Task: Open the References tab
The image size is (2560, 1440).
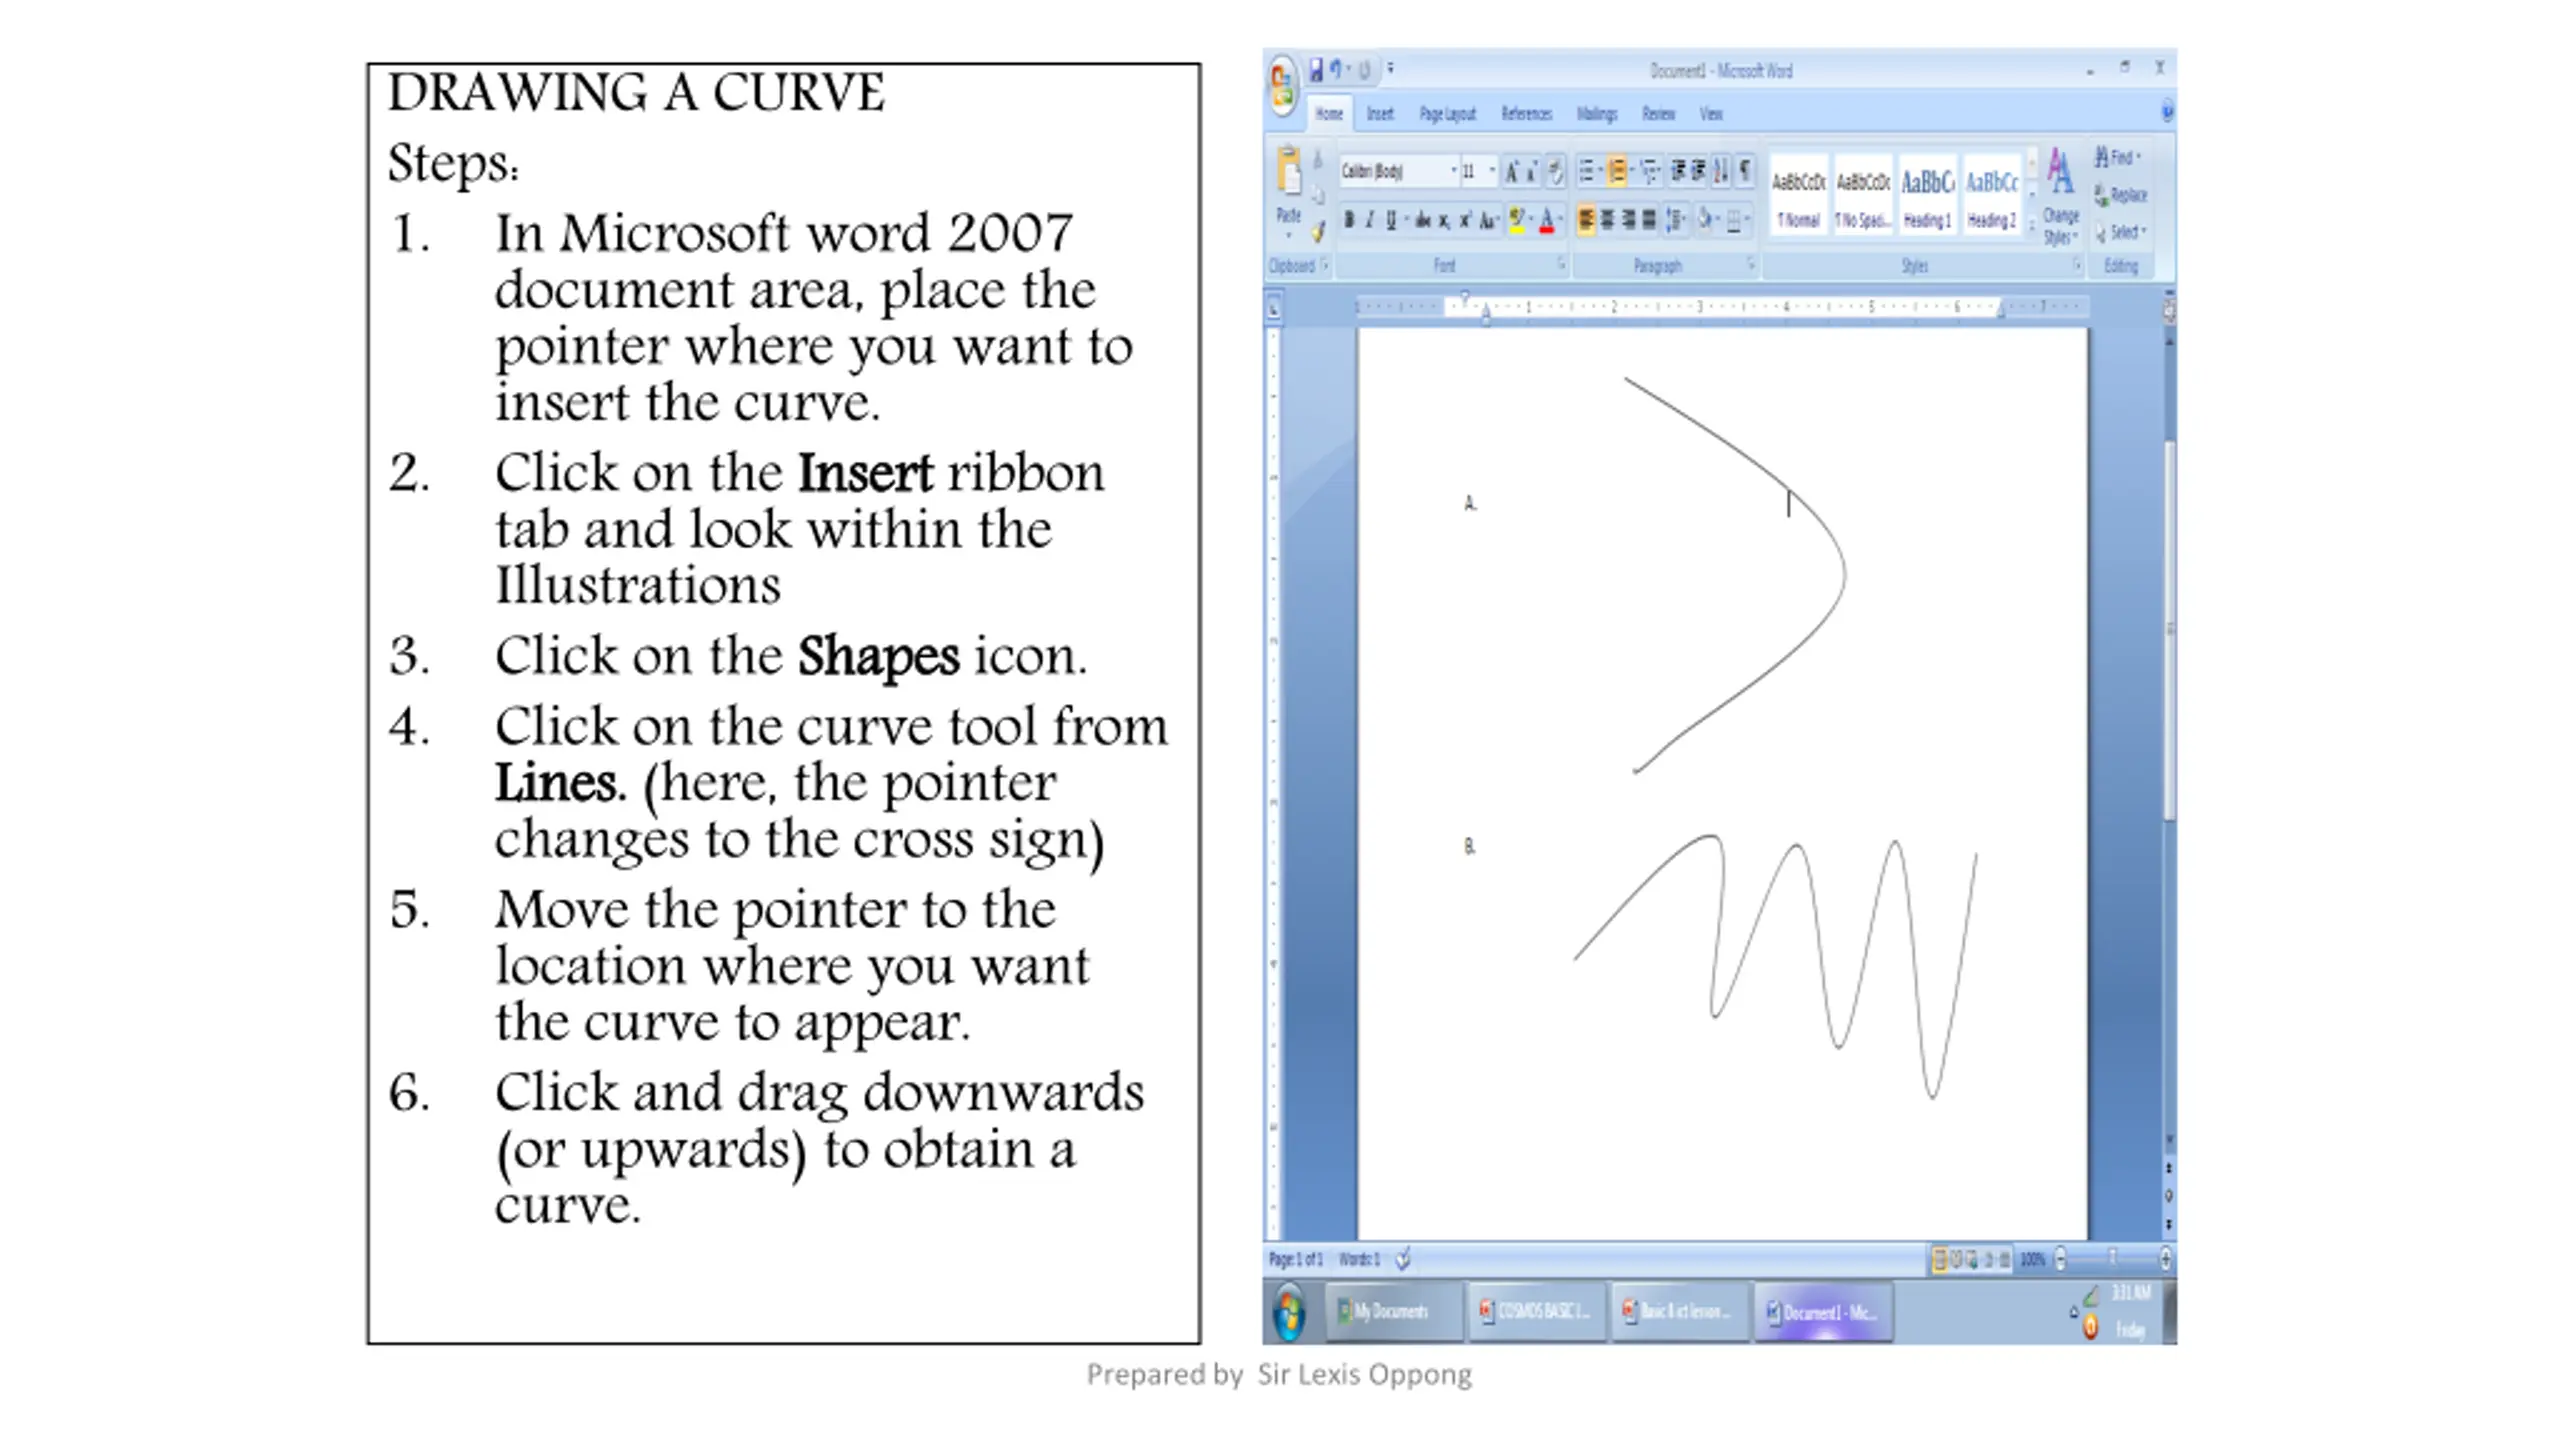Action: pos(1527,113)
